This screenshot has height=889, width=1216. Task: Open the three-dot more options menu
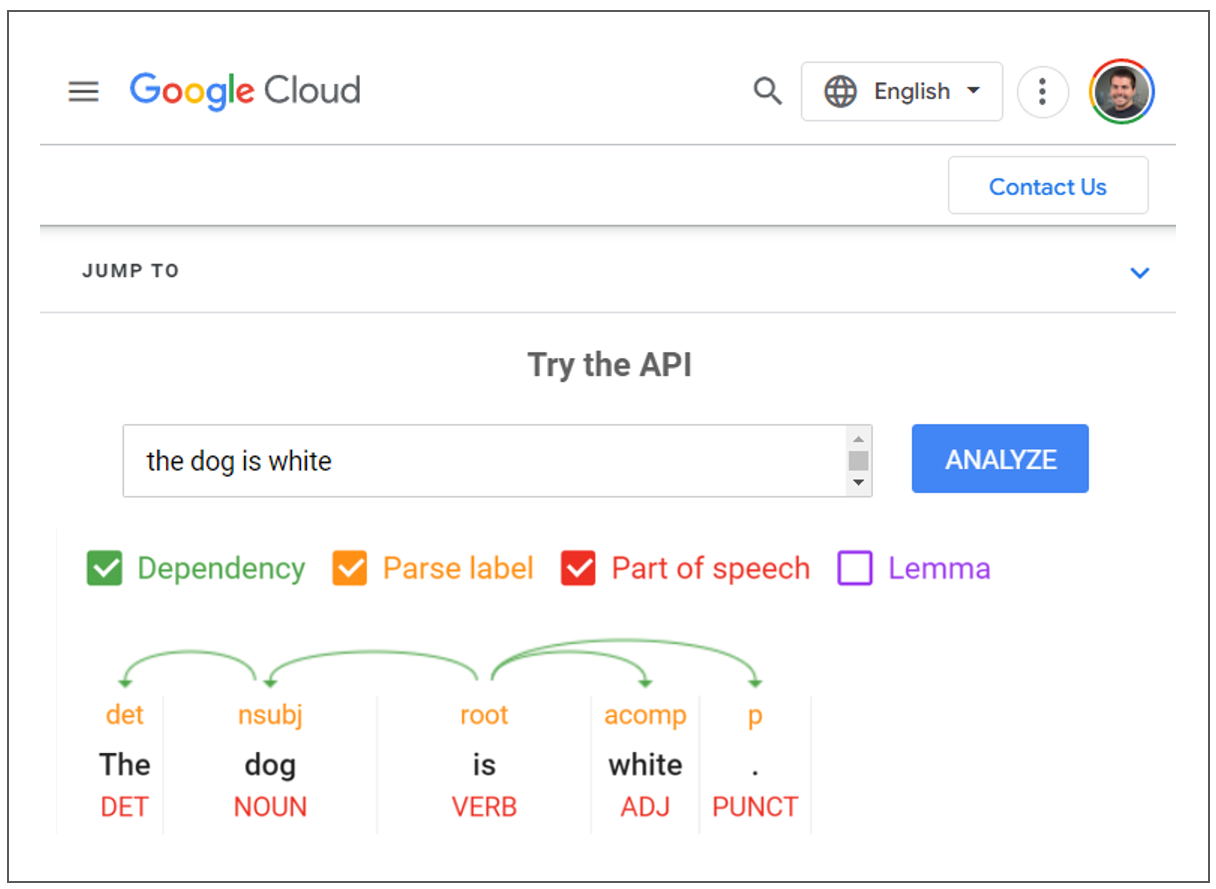(1042, 92)
